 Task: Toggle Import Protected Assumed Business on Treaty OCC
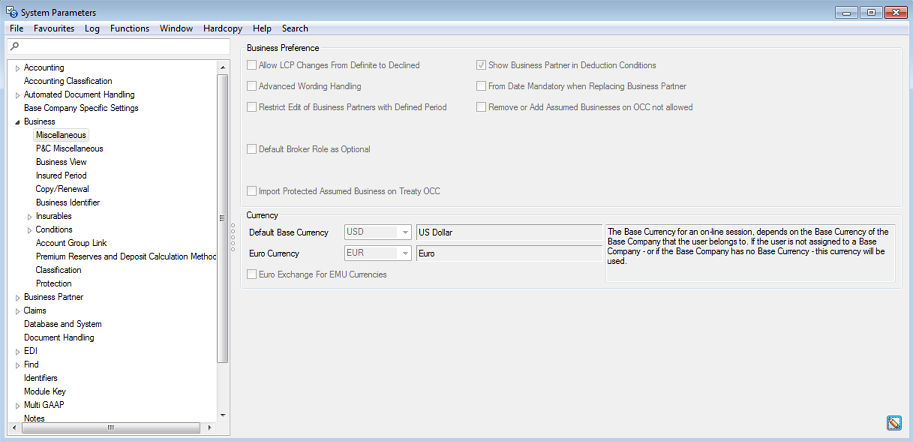pyautogui.click(x=252, y=191)
